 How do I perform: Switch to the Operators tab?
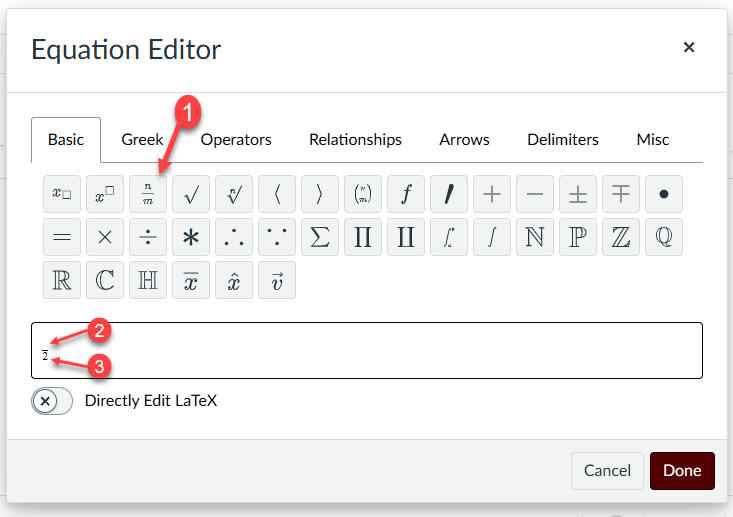(236, 140)
